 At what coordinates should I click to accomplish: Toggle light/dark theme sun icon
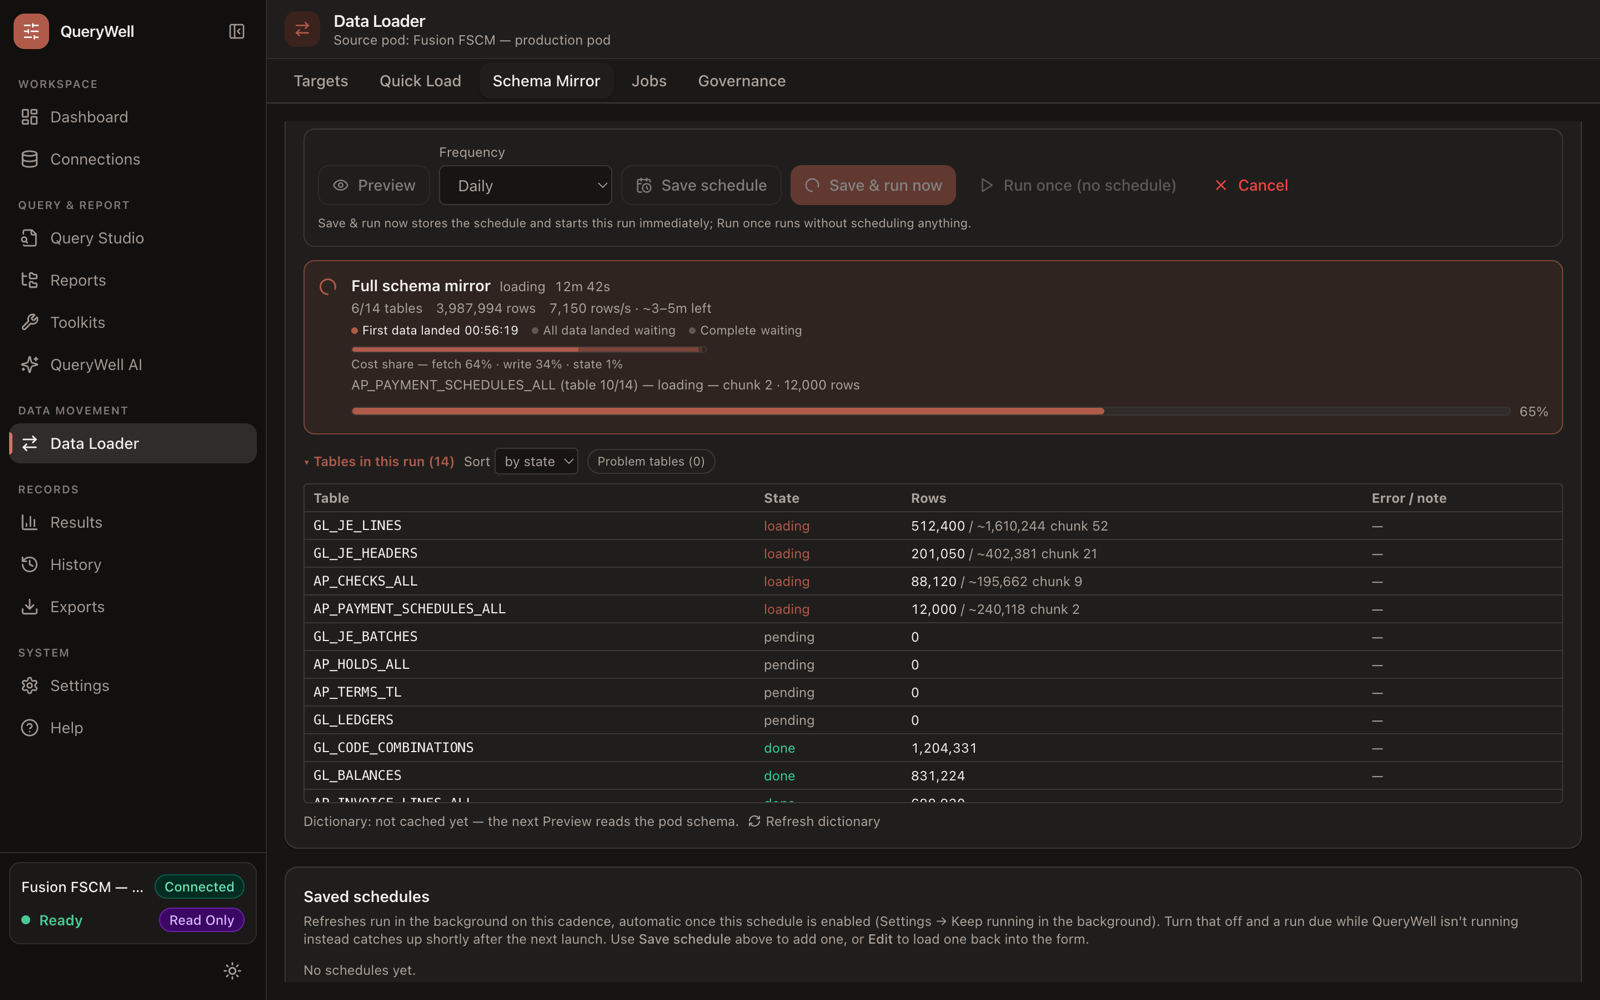[x=232, y=970]
